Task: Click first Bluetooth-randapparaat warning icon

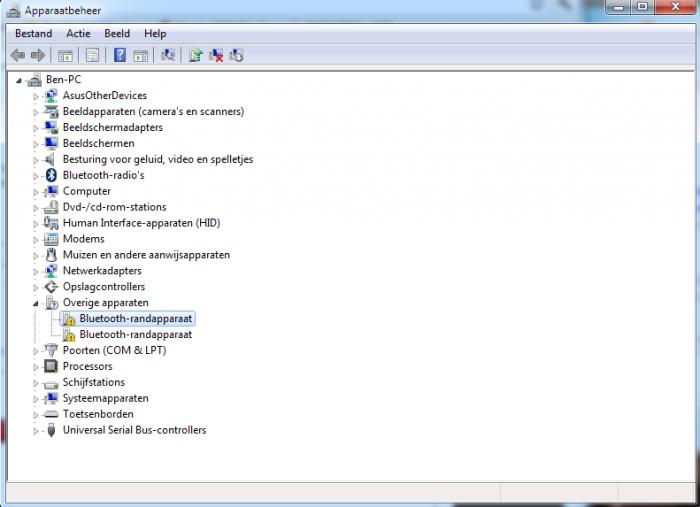Action: point(68,319)
